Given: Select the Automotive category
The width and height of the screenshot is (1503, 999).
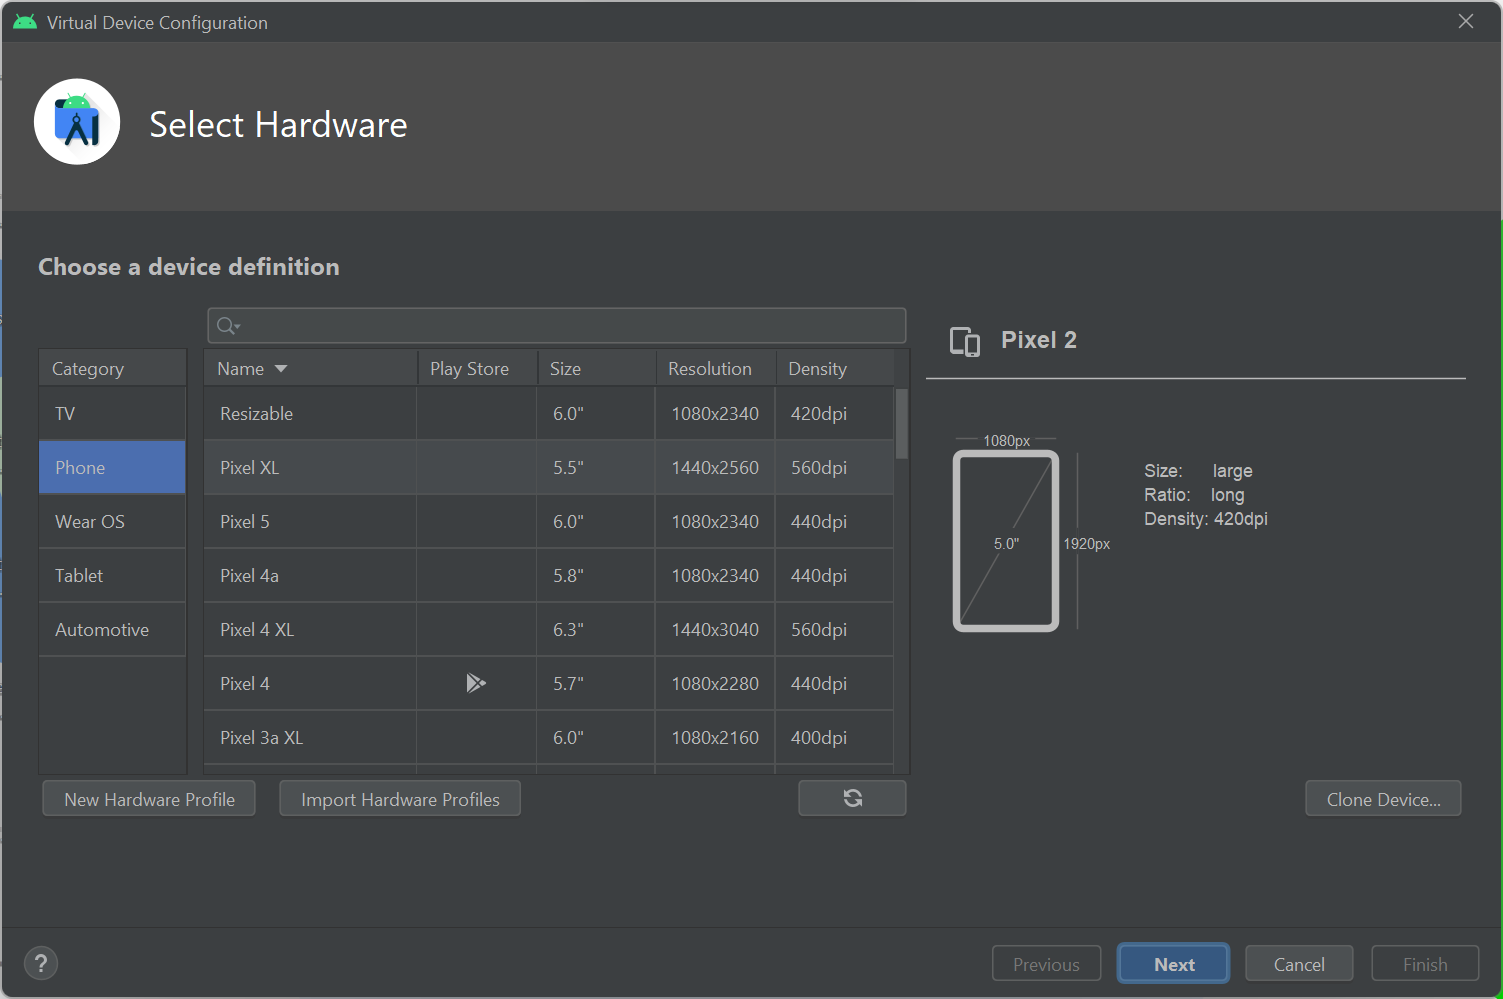Looking at the screenshot, I should (x=112, y=629).
